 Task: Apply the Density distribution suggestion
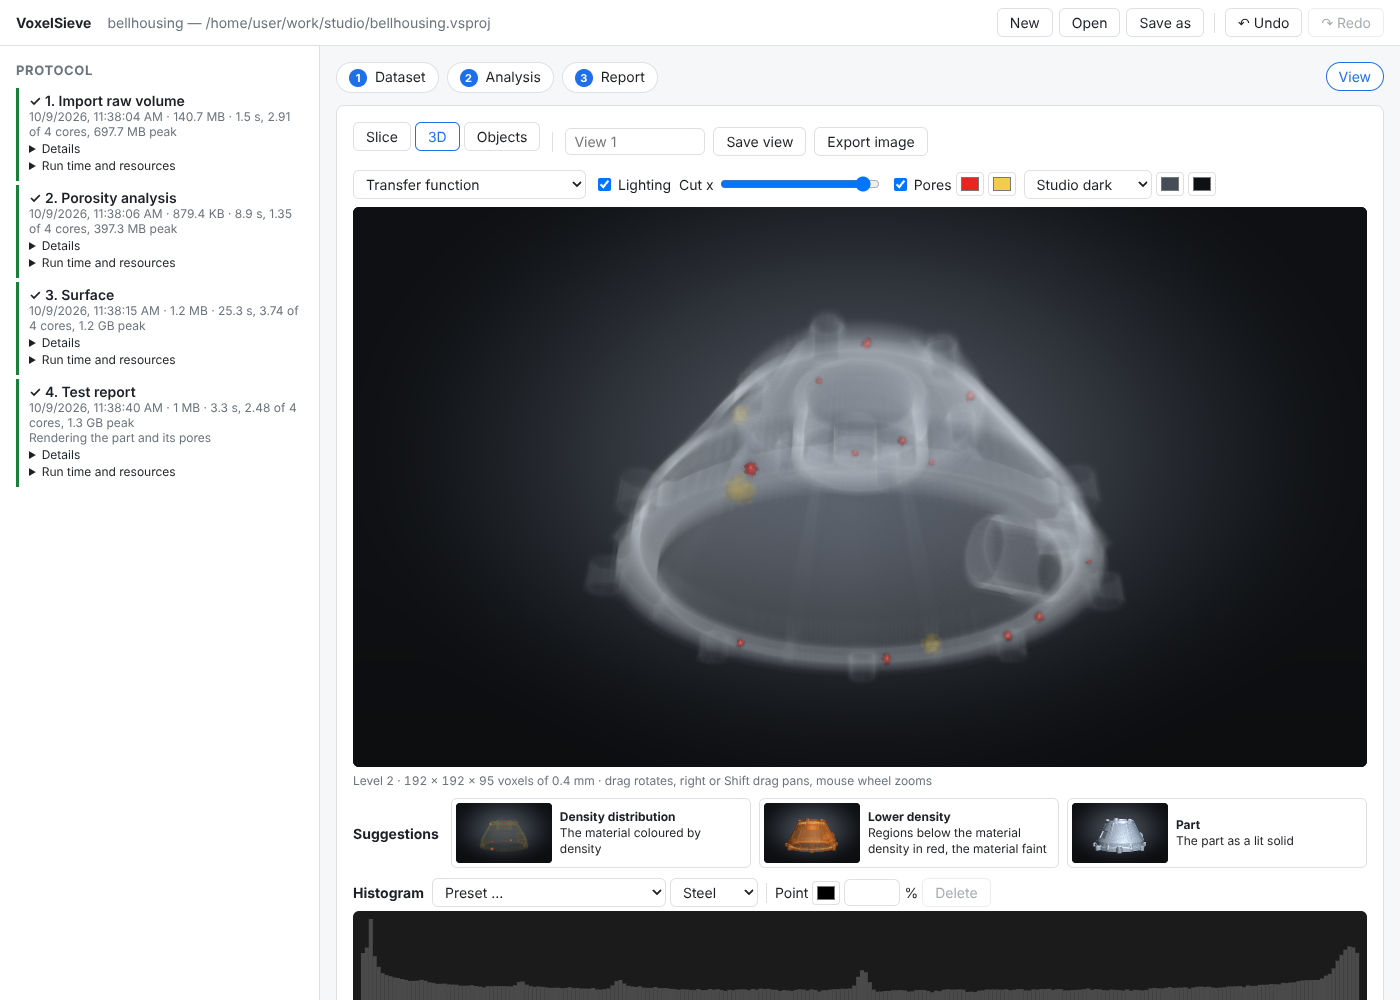click(x=601, y=833)
